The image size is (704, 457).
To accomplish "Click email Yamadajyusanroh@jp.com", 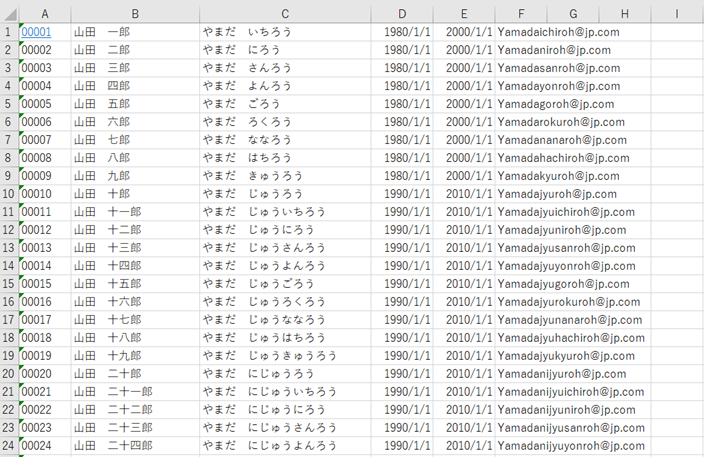I will (x=566, y=248).
